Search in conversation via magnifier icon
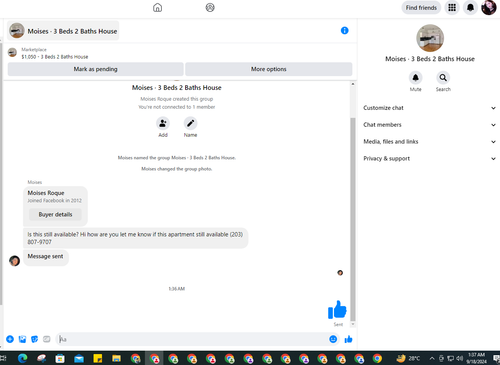 (x=443, y=78)
